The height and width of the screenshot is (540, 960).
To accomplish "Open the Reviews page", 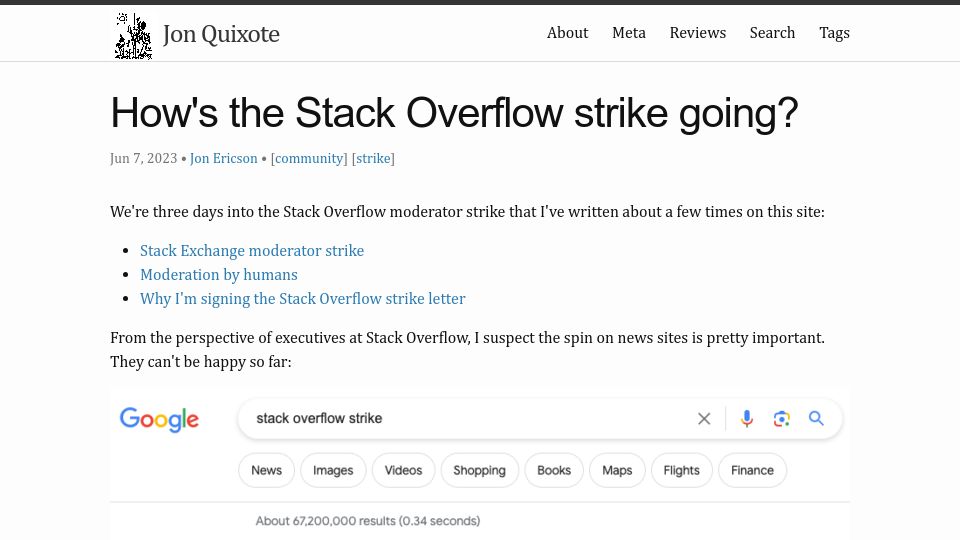I will [697, 32].
